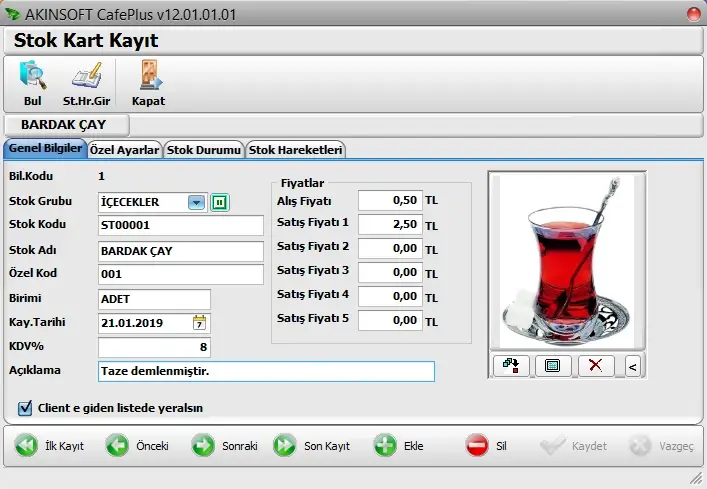Click the red window close button
The width and height of the screenshot is (707, 489).
tap(693, 14)
